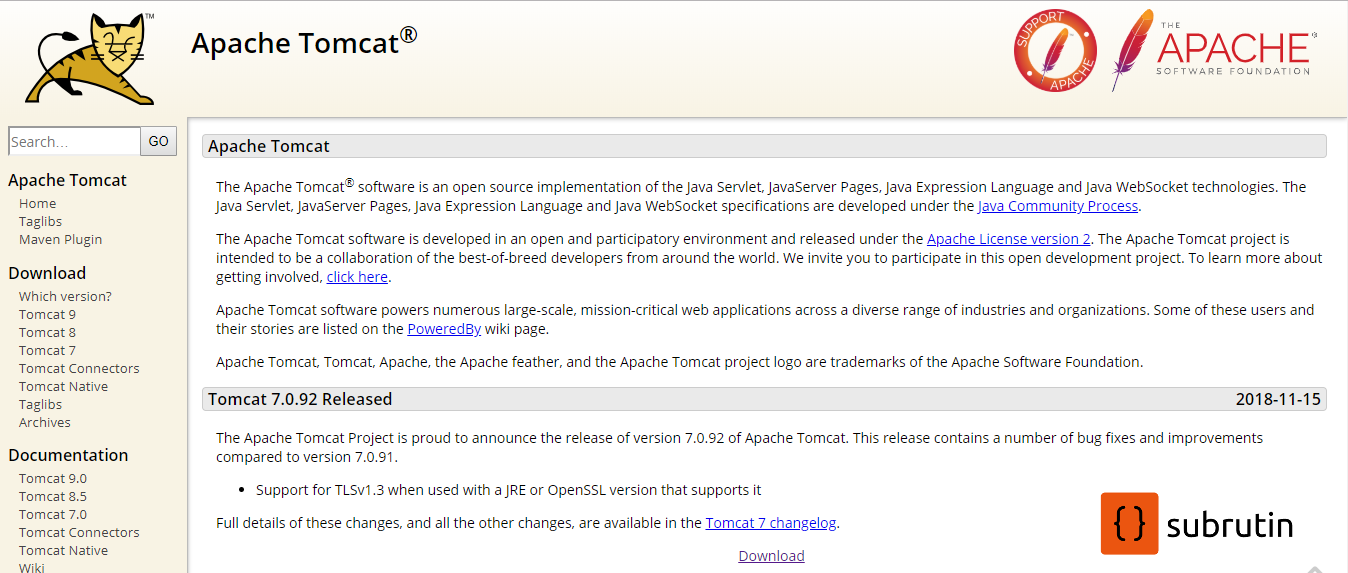Select the Which version? download link
The width and height of the screenshot is (1348, 573).
click(x=65, y=296)
